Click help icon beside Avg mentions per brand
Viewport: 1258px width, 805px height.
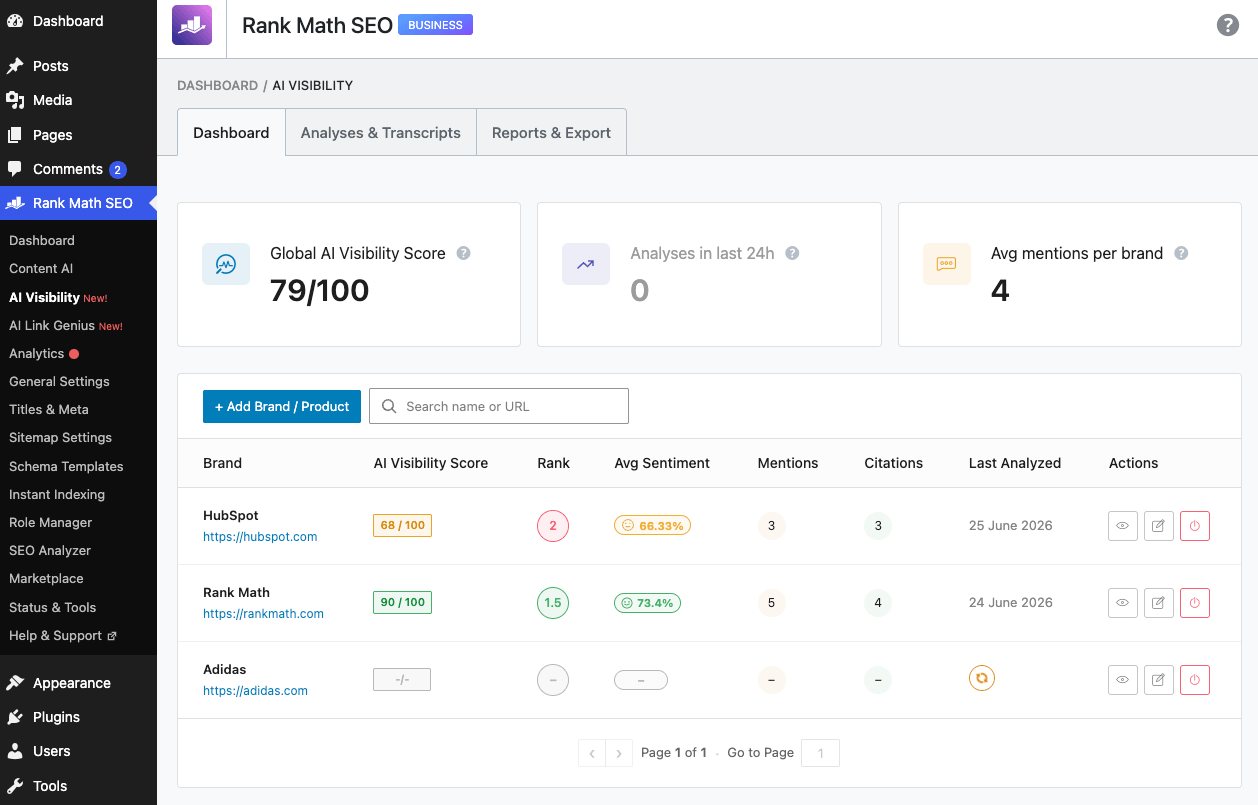tap(1181, 253)
